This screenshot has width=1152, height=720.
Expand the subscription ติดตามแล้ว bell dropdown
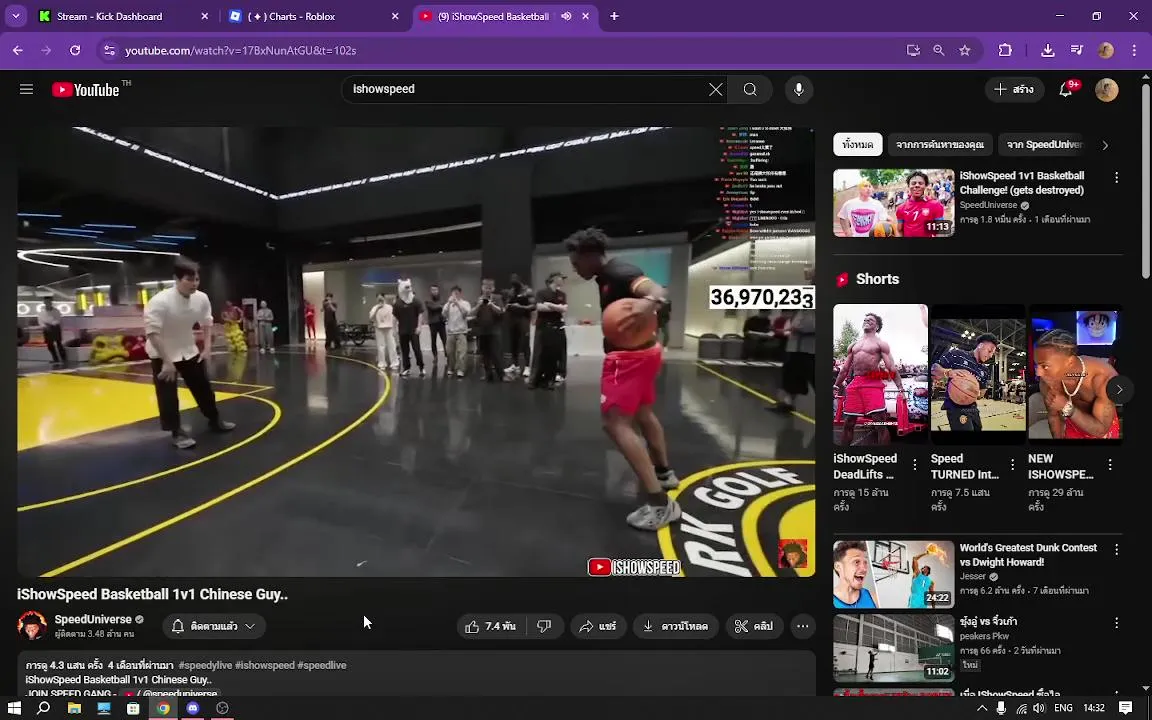pos(214,626)
